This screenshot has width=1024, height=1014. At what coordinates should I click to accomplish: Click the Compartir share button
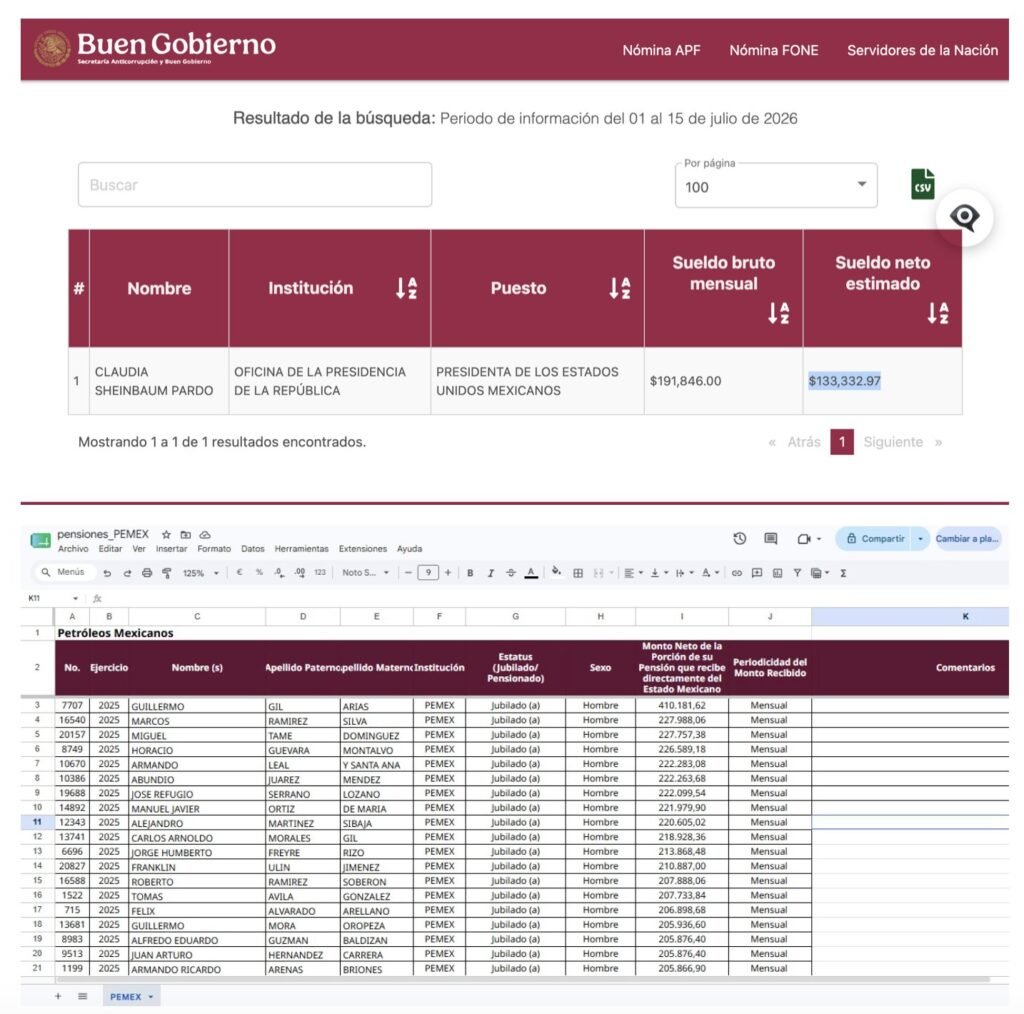pyautogui.click(x=874, y=539)
